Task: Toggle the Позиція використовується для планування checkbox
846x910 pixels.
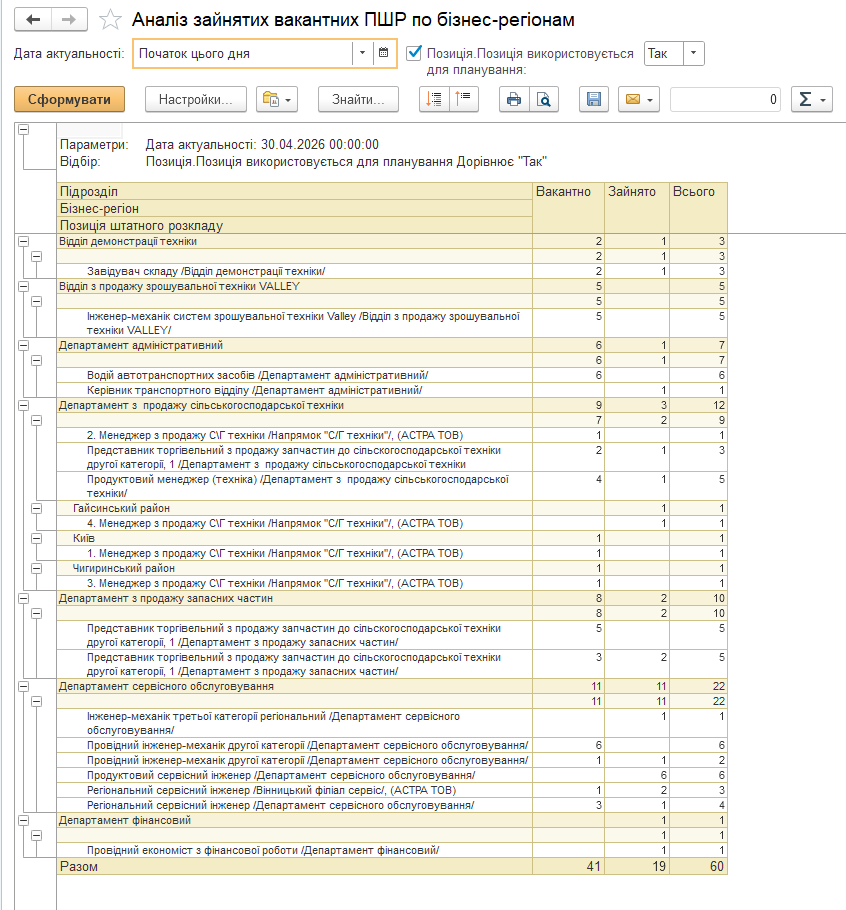Action: 416,53
